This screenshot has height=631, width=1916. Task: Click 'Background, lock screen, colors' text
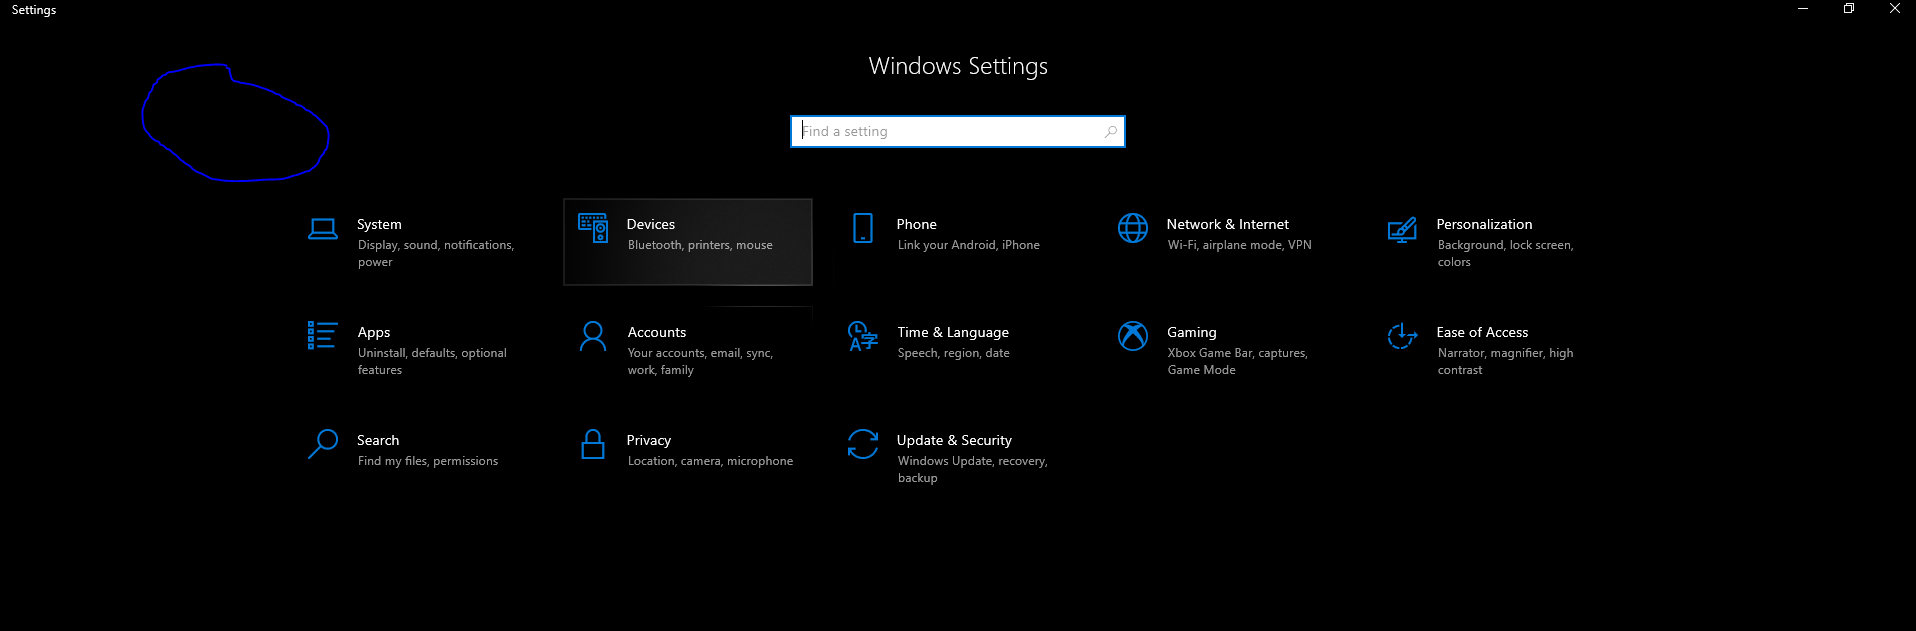[1506, 254]
